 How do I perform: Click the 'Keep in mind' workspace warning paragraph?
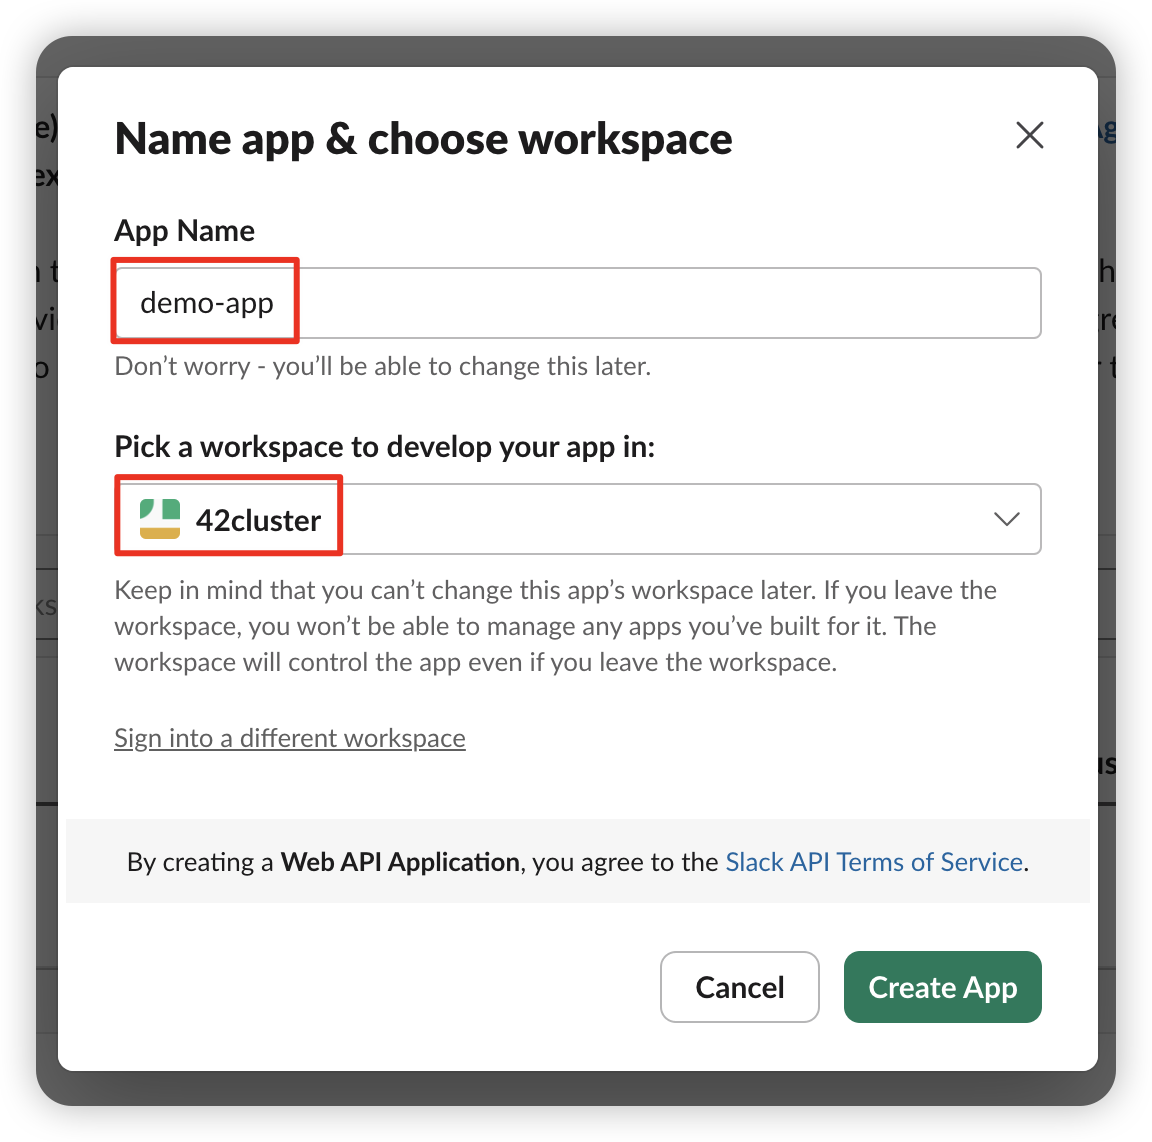(555, 626)
